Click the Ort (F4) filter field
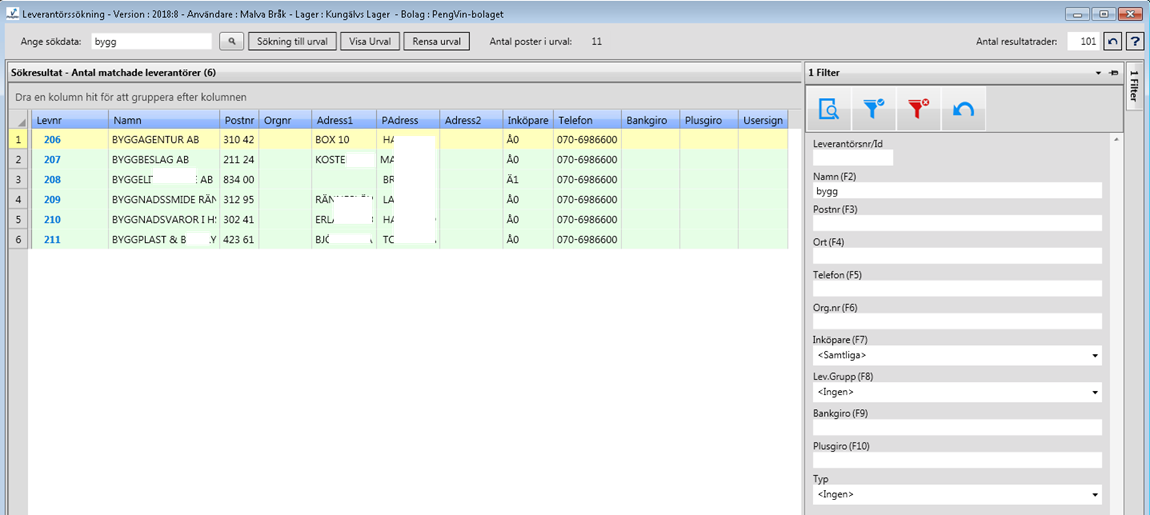This screenshot has width=1150, height=515. pos(957,256)
